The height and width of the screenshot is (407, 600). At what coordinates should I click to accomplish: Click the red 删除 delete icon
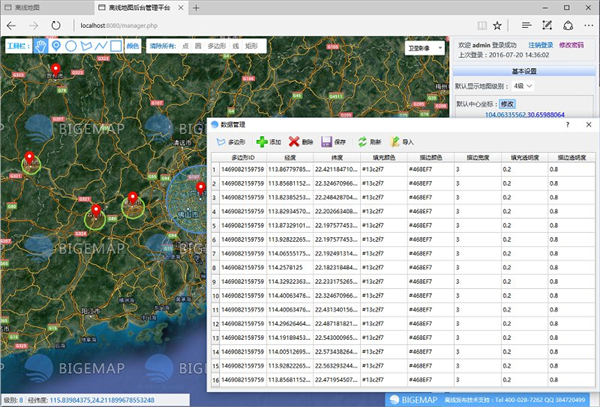pyautogui.click(x=294, y=143)
